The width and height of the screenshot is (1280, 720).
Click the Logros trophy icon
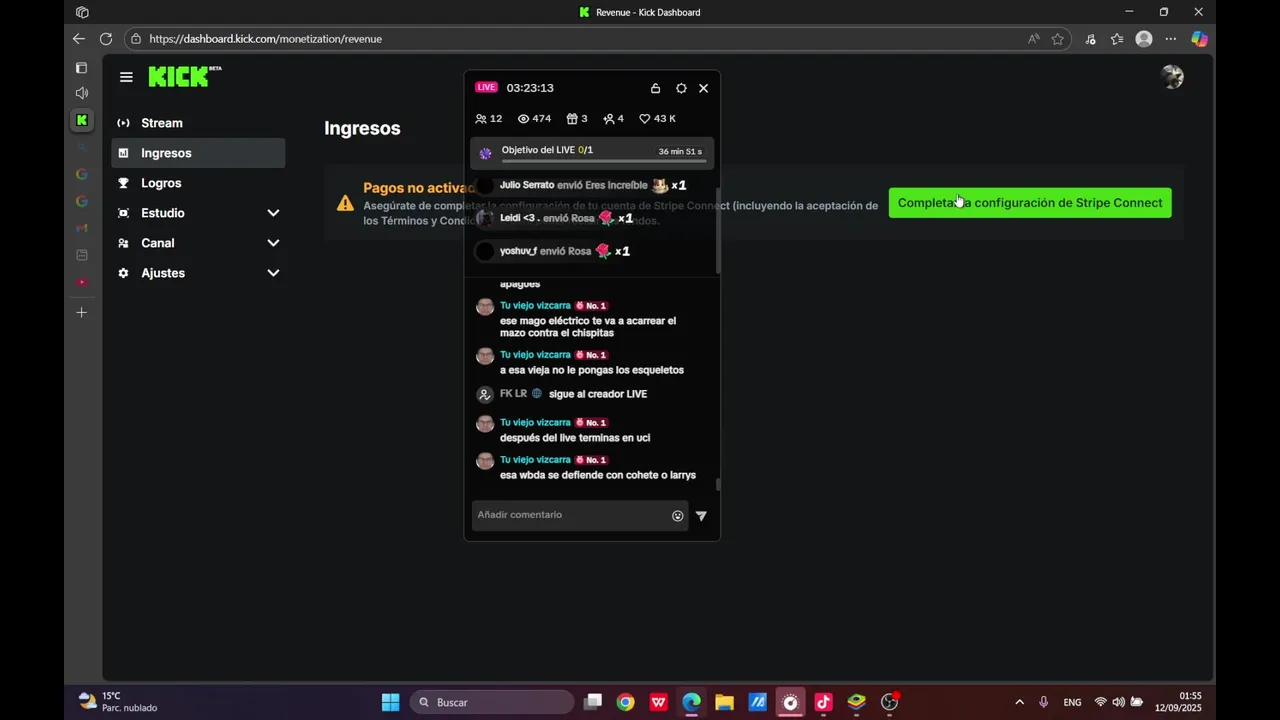tap(124, 183)
